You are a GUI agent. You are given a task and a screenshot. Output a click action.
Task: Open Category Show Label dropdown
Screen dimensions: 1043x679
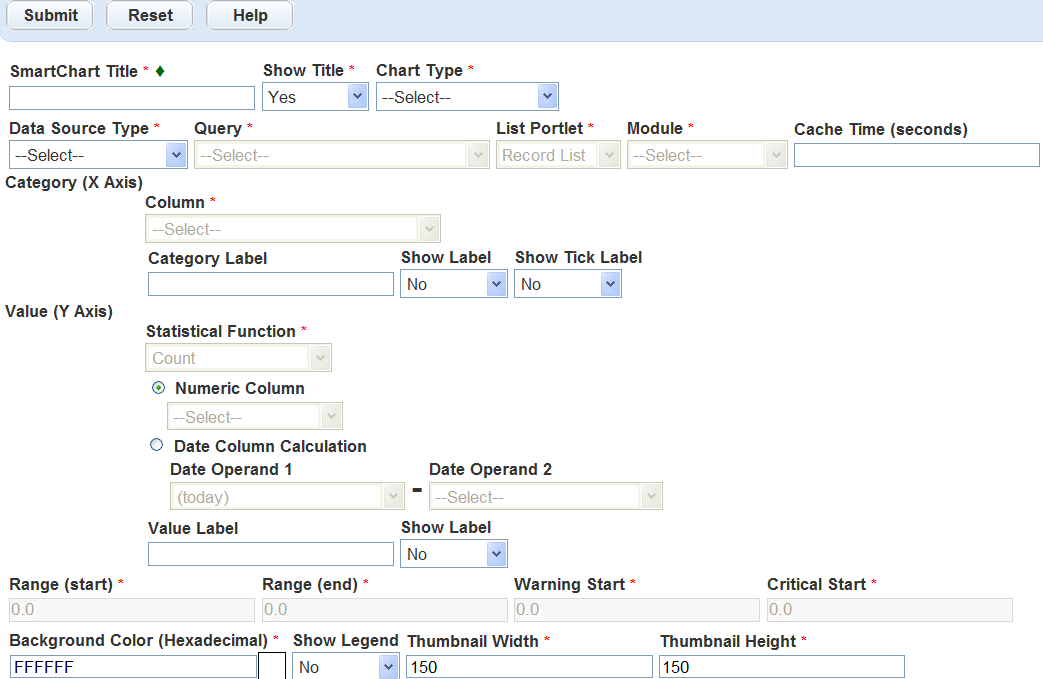pos(454,284)
